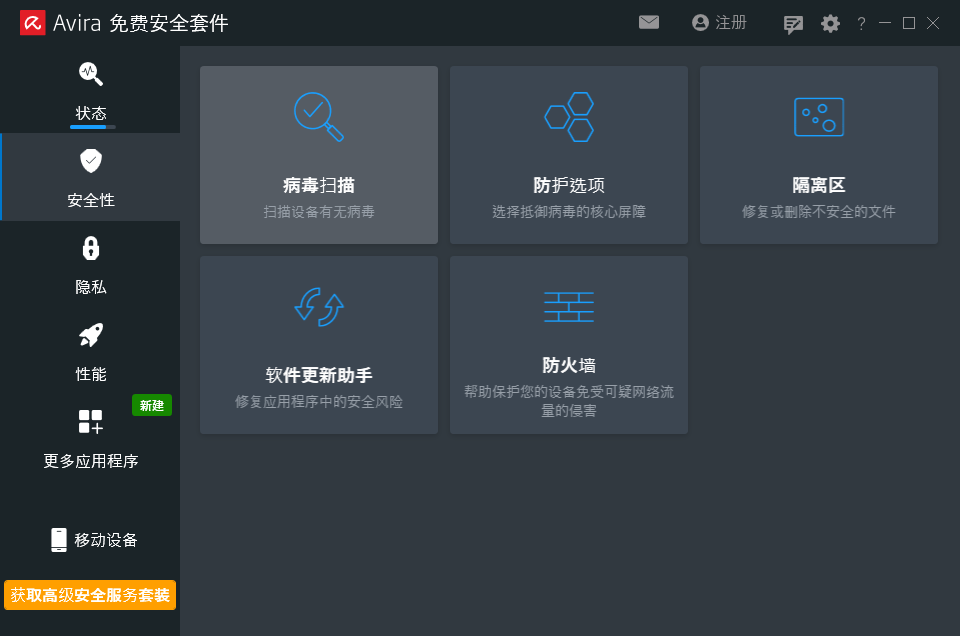Image resolution: width=960 pixels, height=636 pixels.
Task: Click the more apps grid-plus icon
Action: 91,422
